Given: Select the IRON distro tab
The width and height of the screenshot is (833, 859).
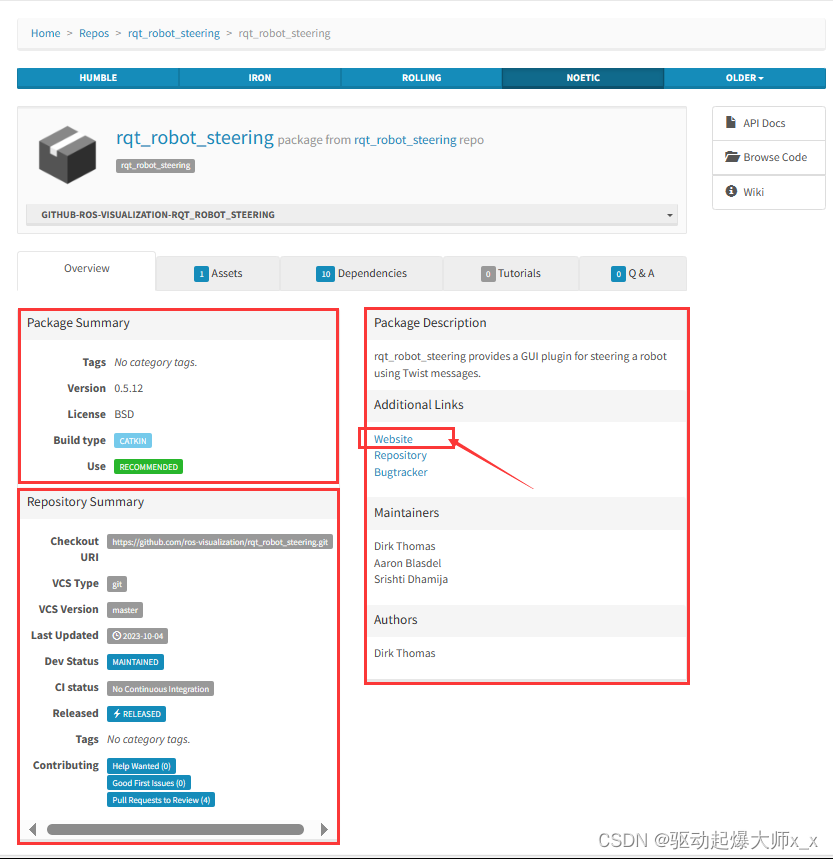Looking at the screenshot, I should point(260,78).
